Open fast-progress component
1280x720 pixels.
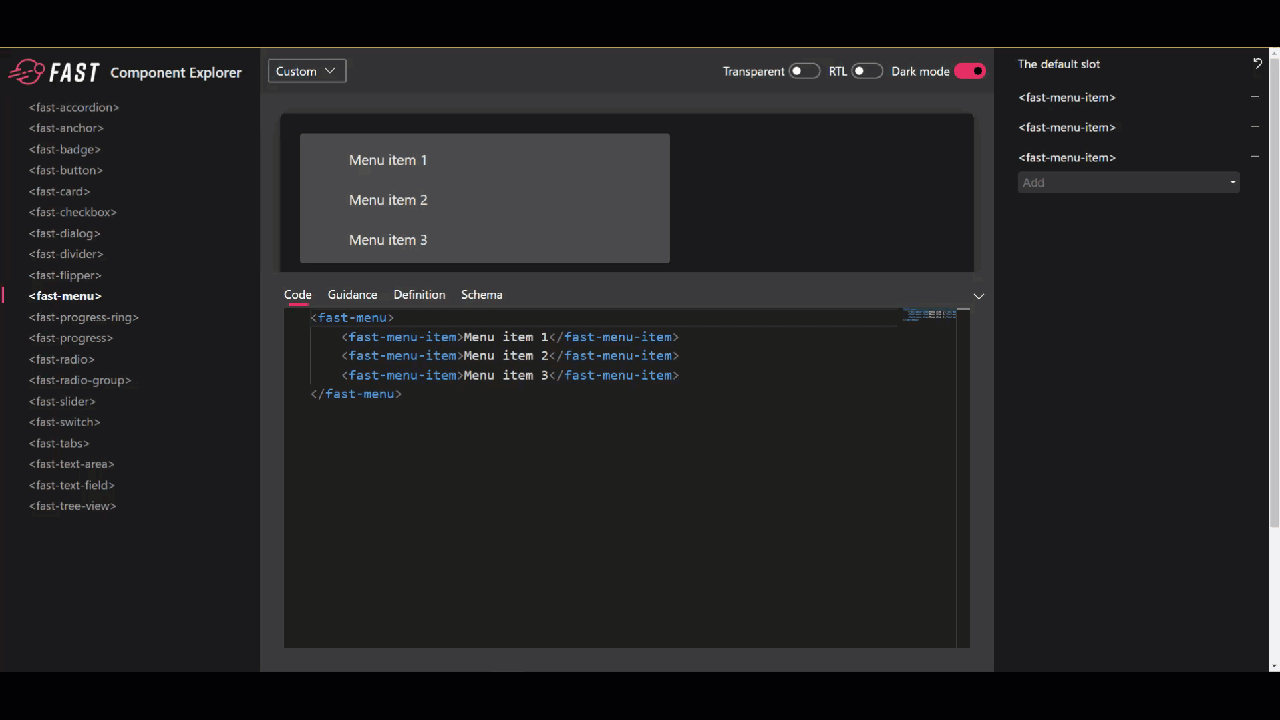pyautogui.click(x=71, y=338)
